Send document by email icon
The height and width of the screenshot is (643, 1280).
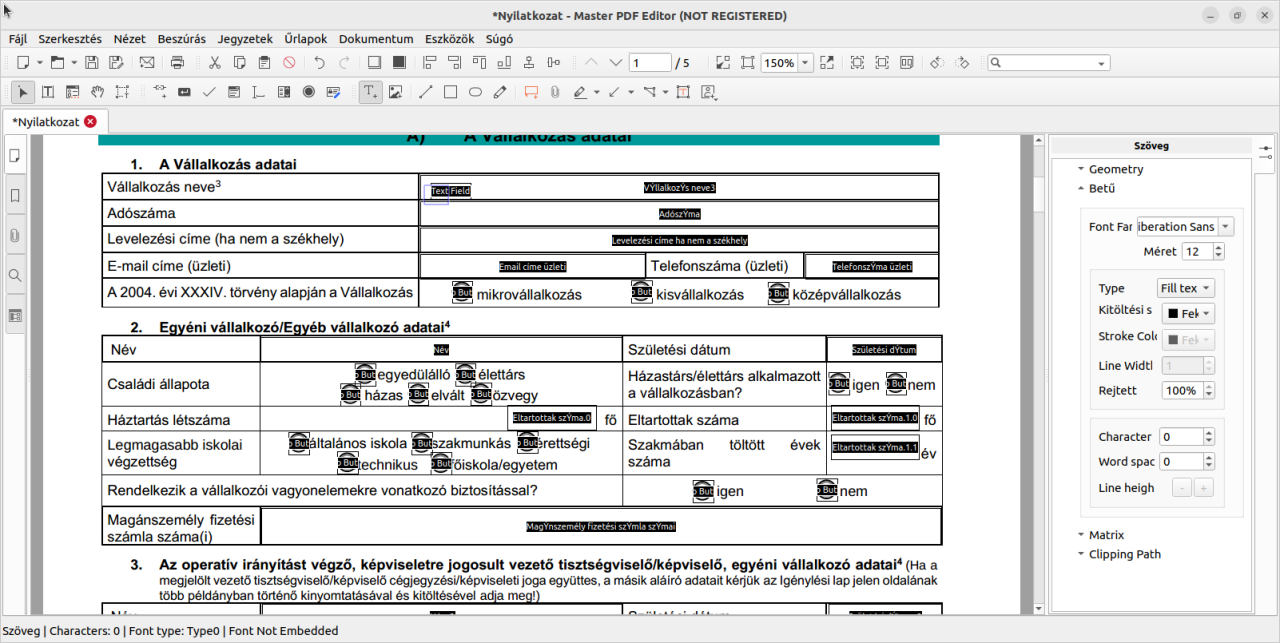[x=147, y=62]
